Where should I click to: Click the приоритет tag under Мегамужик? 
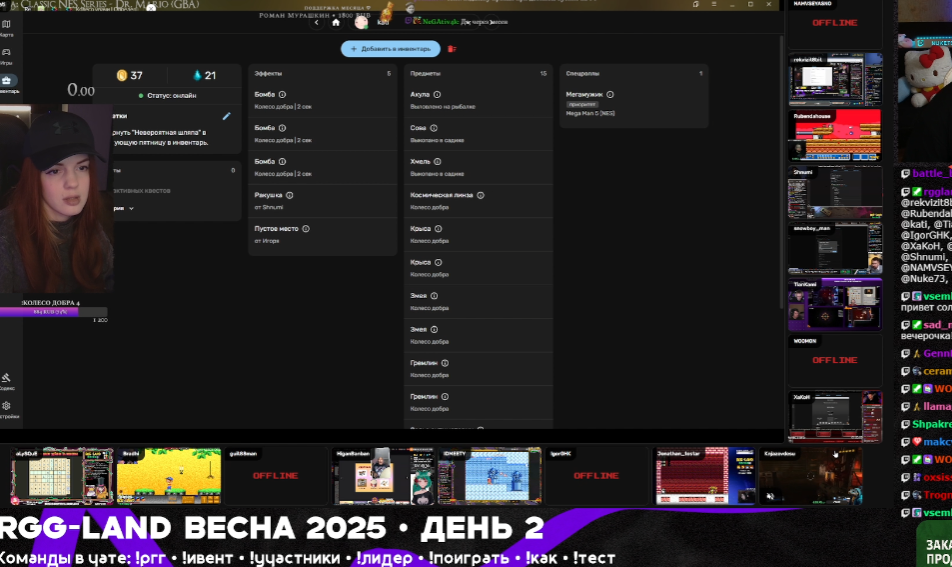(582, 104)
